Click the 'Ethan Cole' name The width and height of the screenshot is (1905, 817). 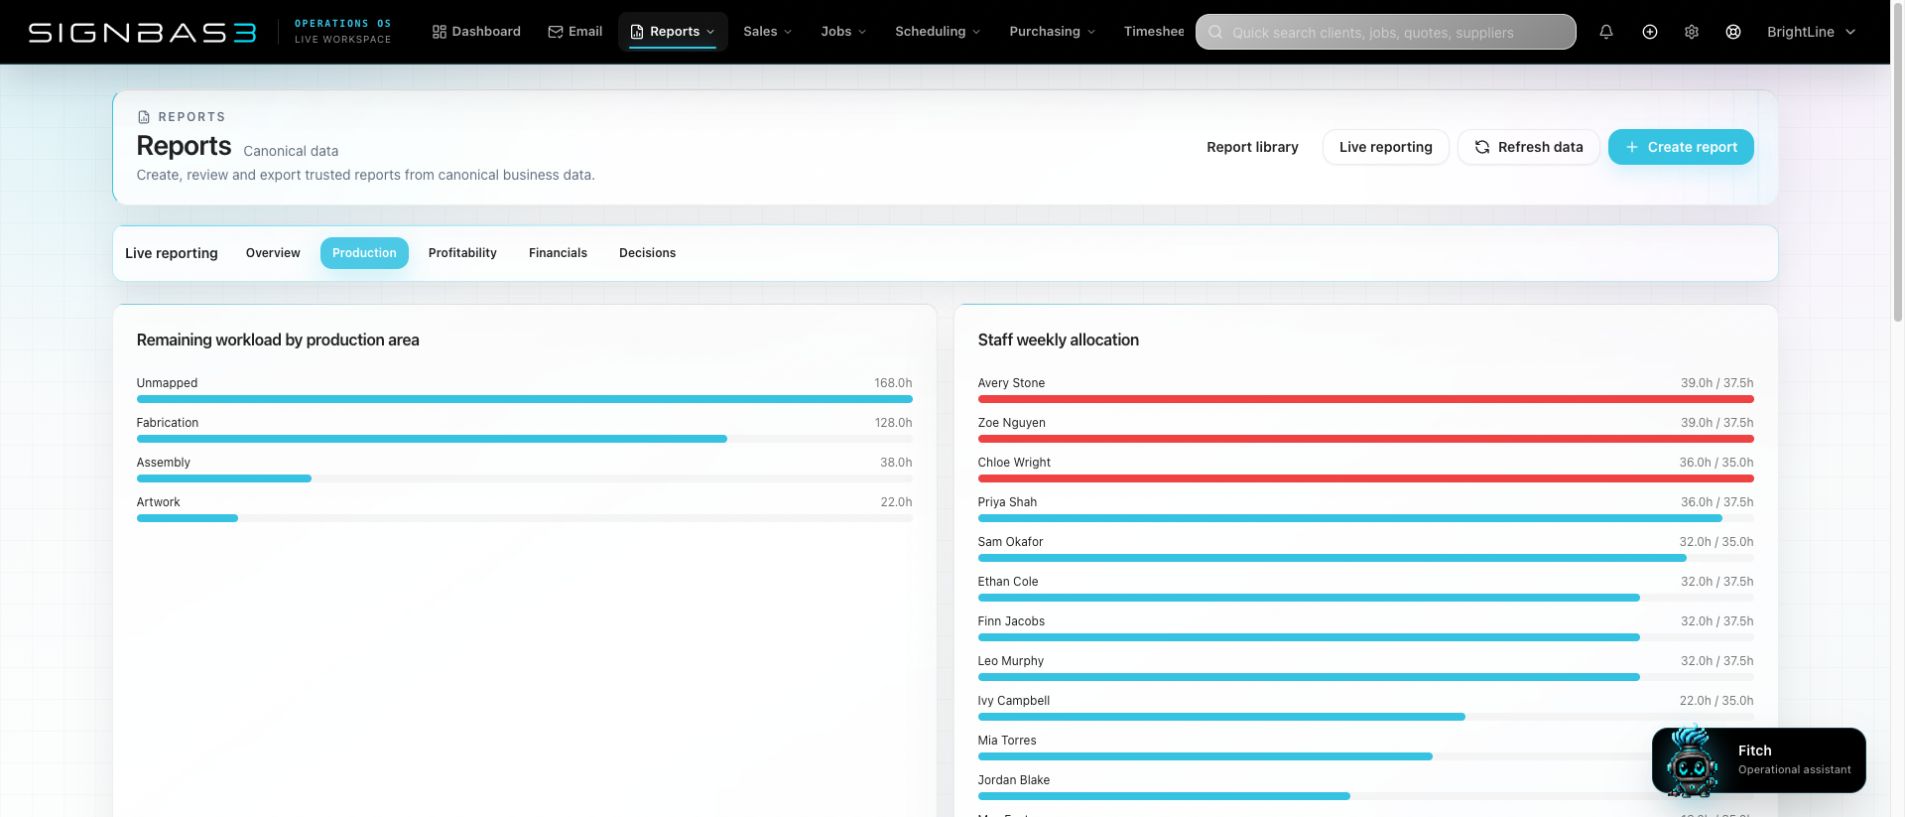coord(1008,581)
